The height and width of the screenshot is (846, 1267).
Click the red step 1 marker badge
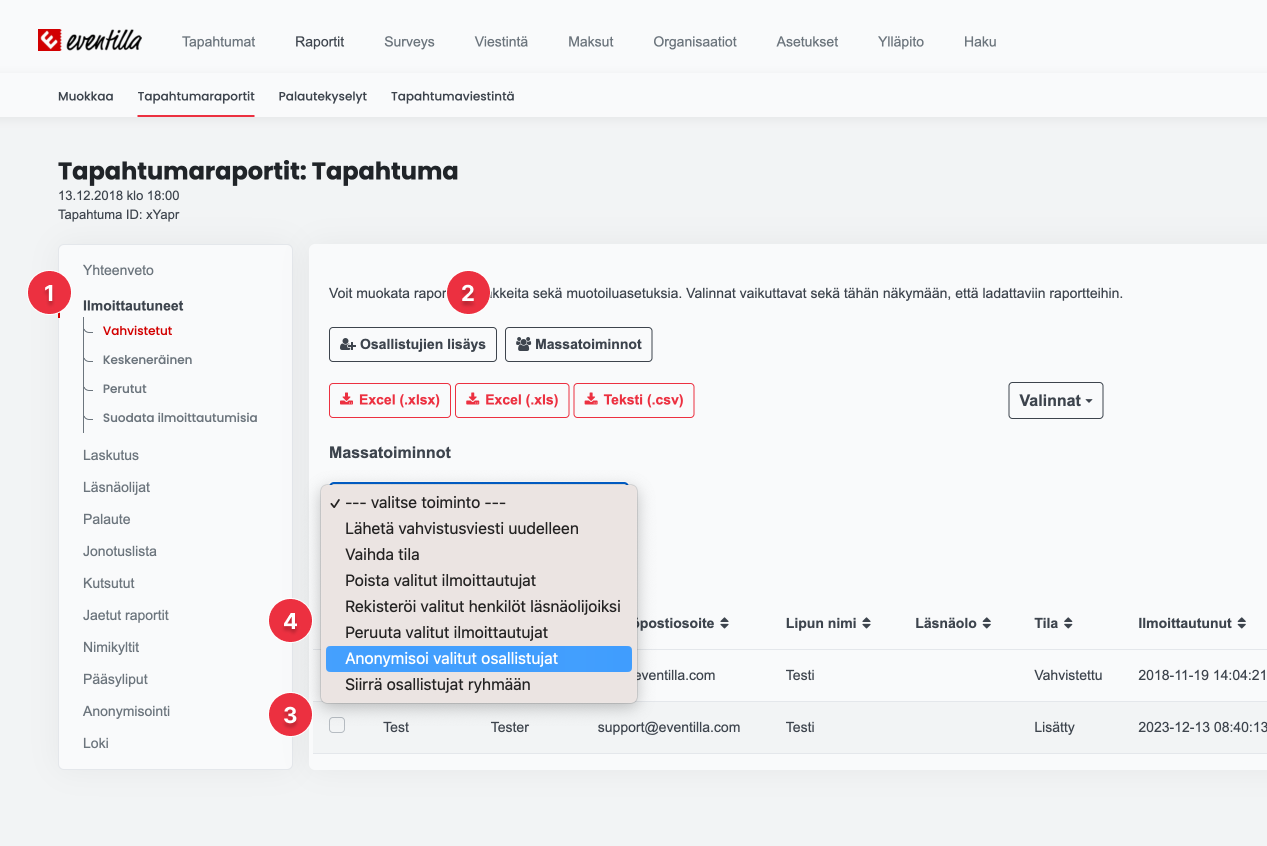pos(49,294)
